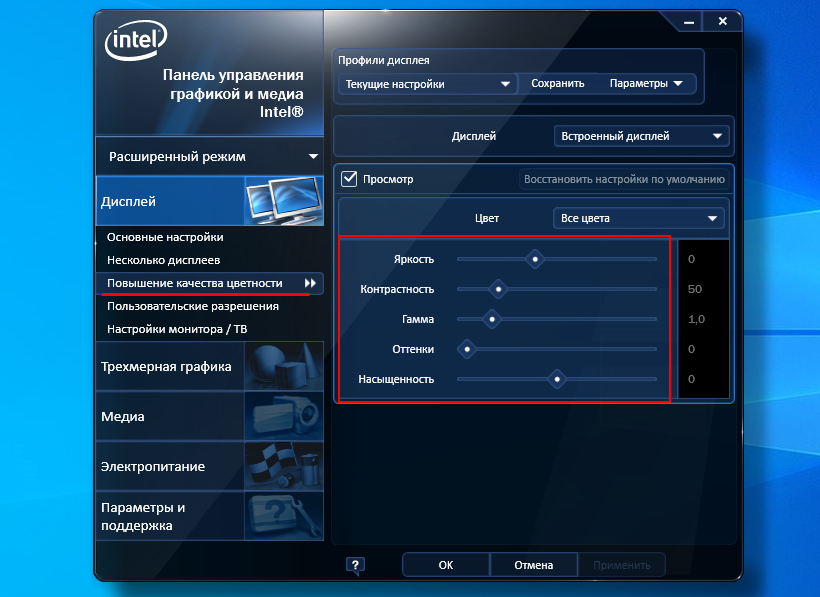Open Несколько дисплеев
Image resolution: width=820 pixels, height=597 pixels.
tap(163, 260)
